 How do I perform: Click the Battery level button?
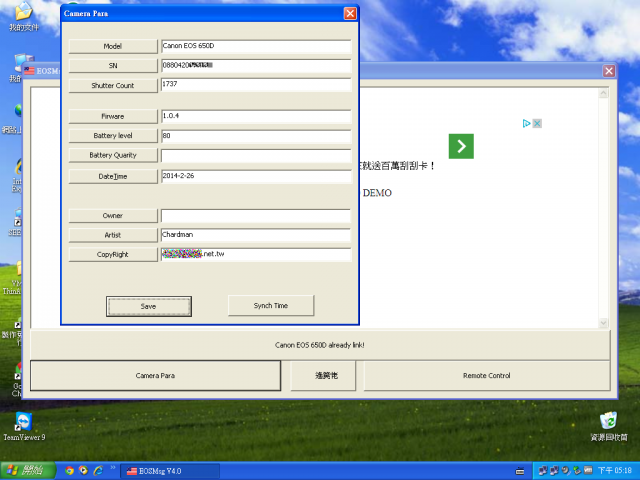click(113, 136)
